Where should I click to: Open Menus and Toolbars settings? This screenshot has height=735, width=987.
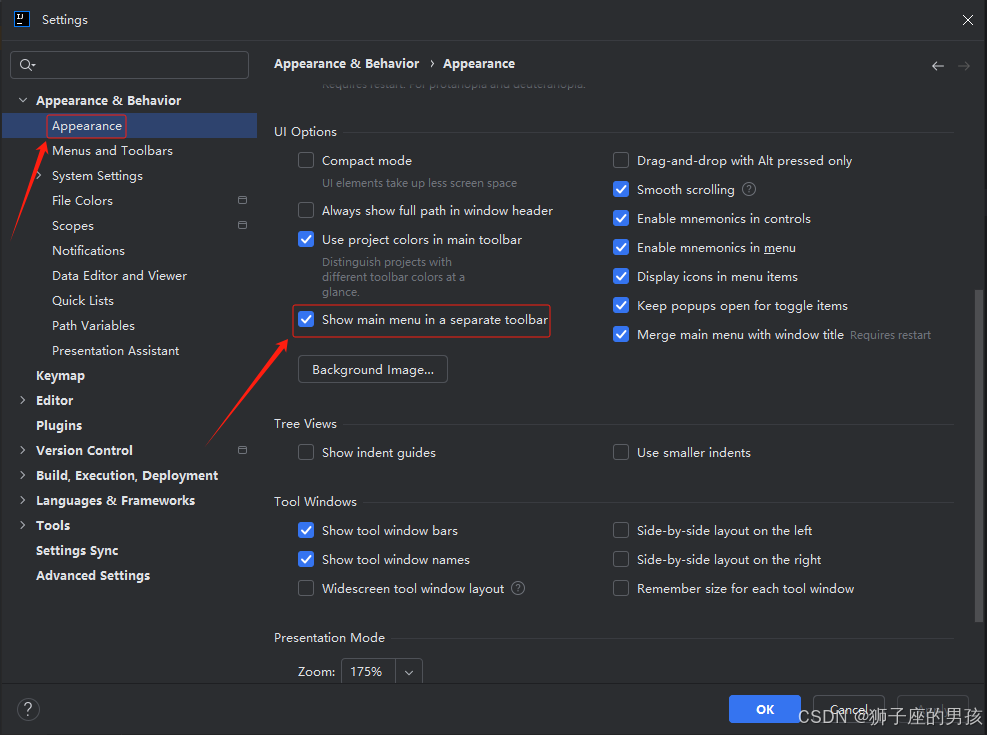(112, 150)
